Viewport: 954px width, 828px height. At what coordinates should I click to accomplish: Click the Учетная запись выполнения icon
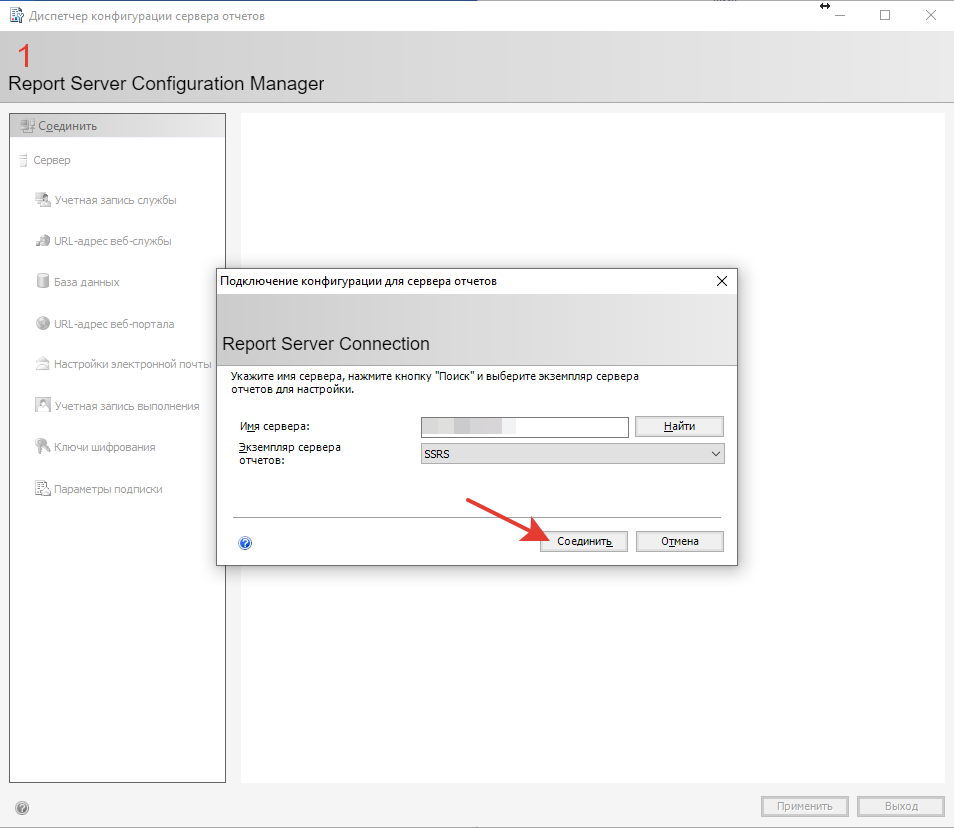[43, 405]
